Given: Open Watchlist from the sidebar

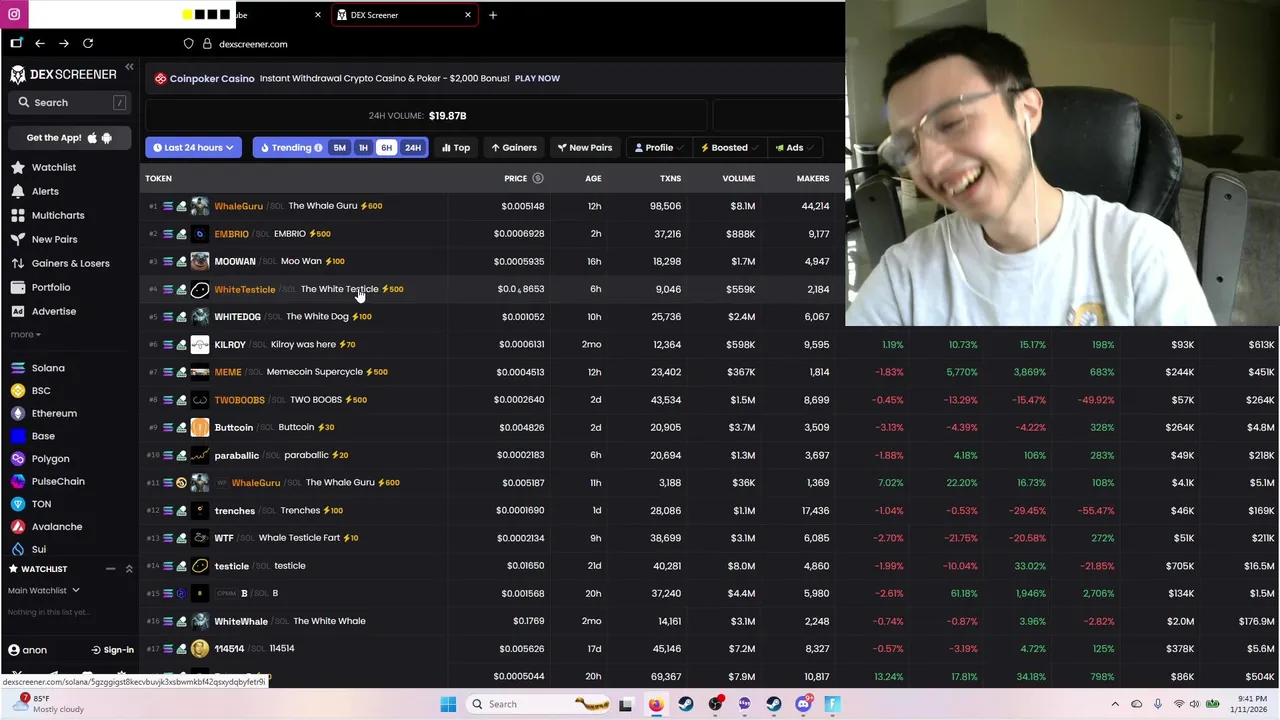Looking at the screenshot, I should (x=54, y=167).
